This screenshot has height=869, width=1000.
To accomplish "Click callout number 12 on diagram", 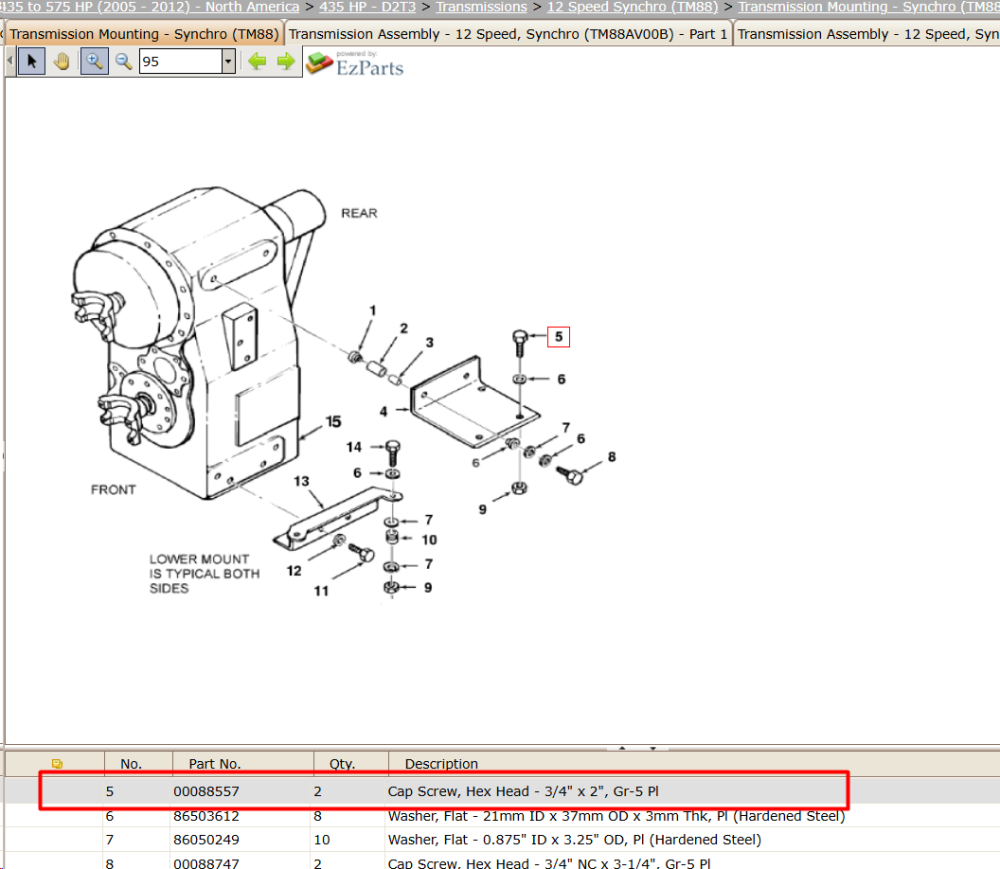I will pyautogui.click(x=293, y=571).
